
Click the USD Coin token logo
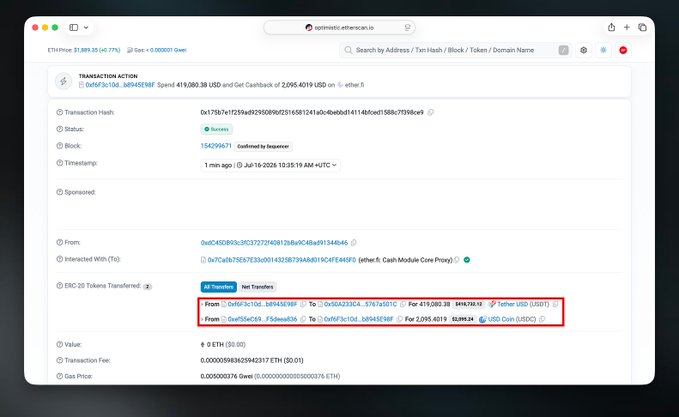[x=482, y=319]
